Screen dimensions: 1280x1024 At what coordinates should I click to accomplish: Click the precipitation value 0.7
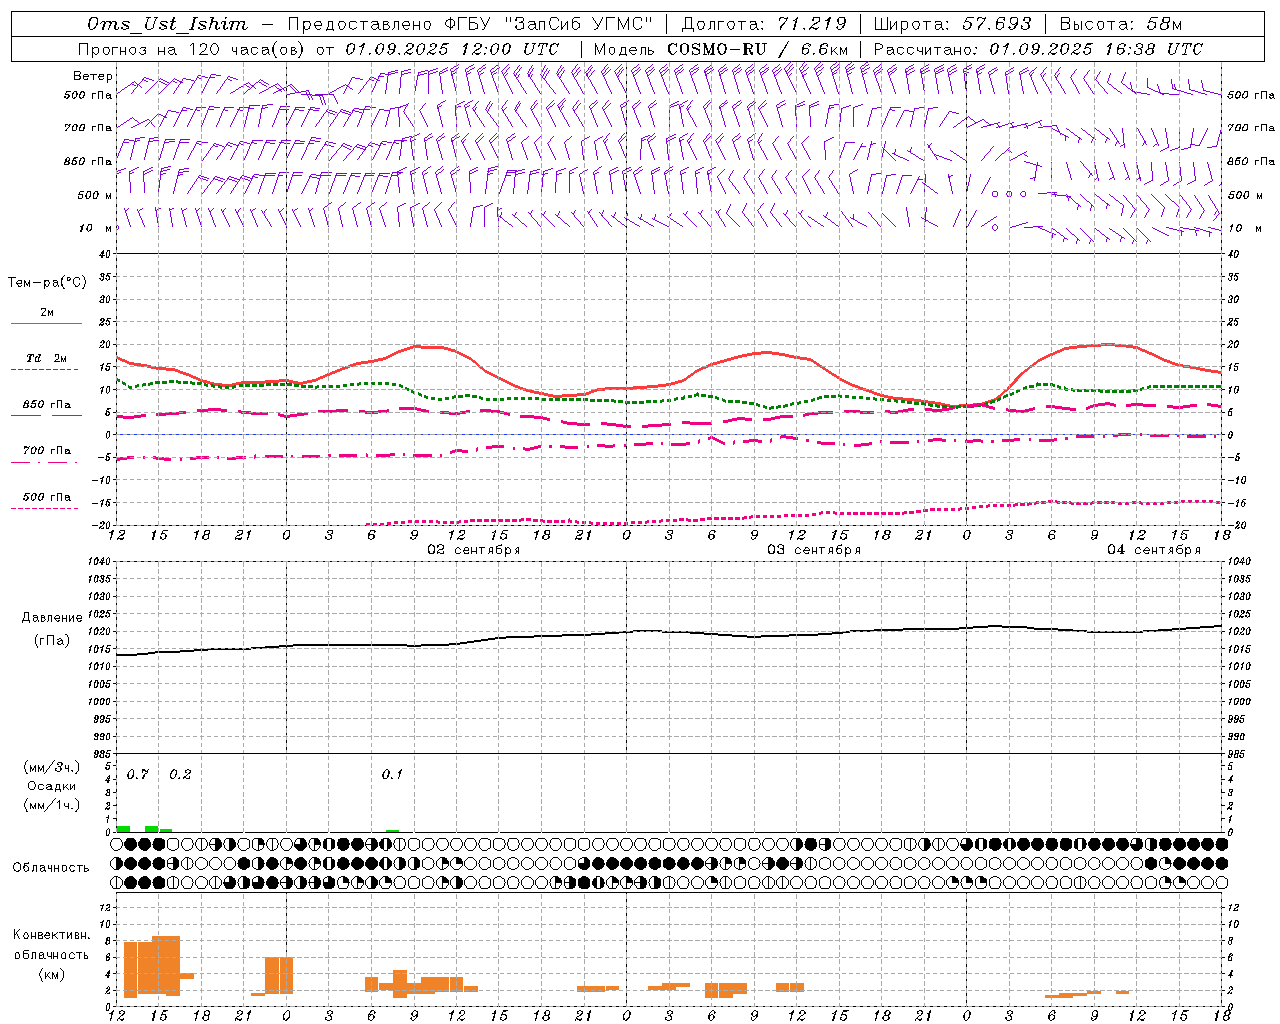138,774
